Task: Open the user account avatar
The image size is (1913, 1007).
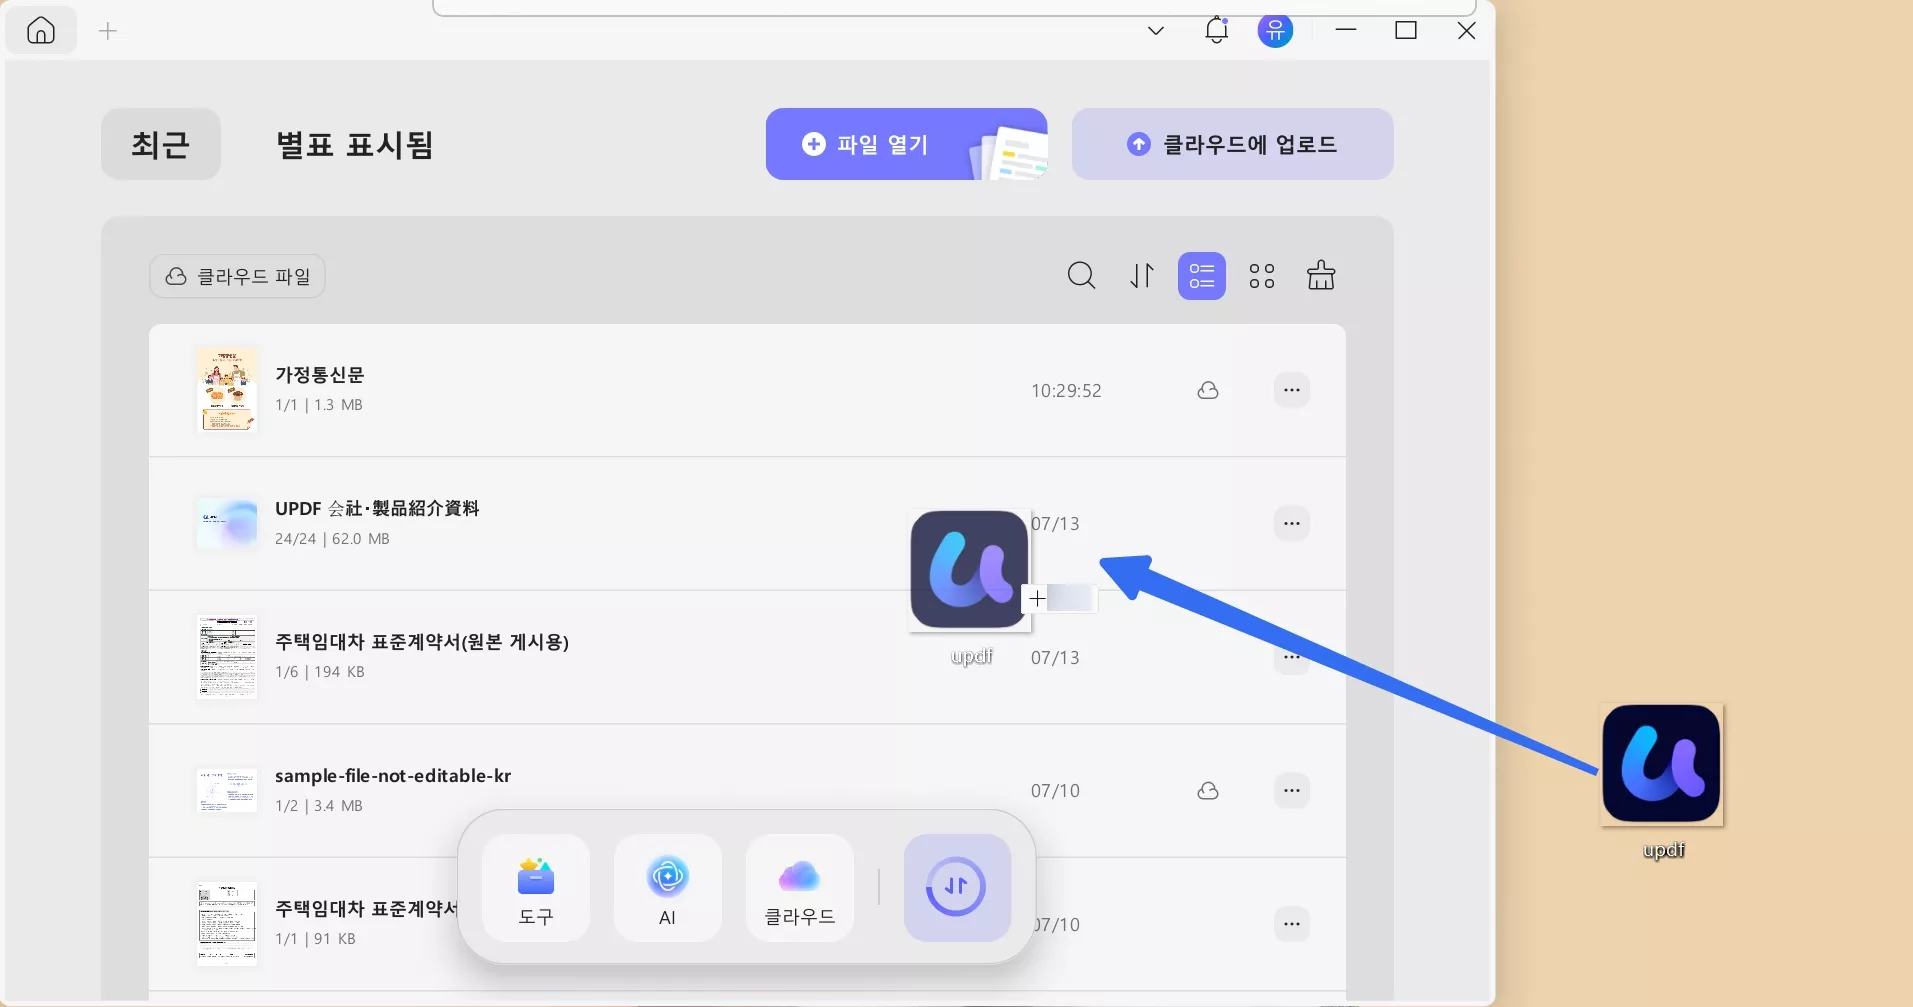Action: point(1275,30)
